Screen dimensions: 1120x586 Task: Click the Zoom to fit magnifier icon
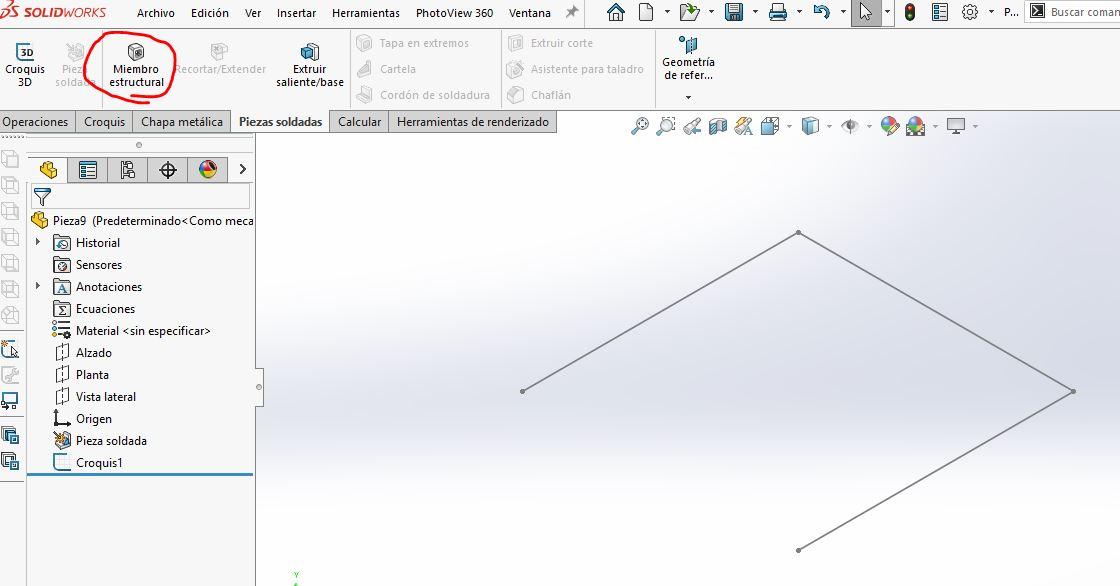[640, 126]
